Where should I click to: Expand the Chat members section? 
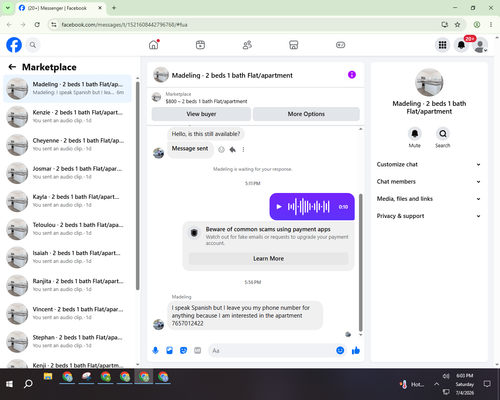429,182
